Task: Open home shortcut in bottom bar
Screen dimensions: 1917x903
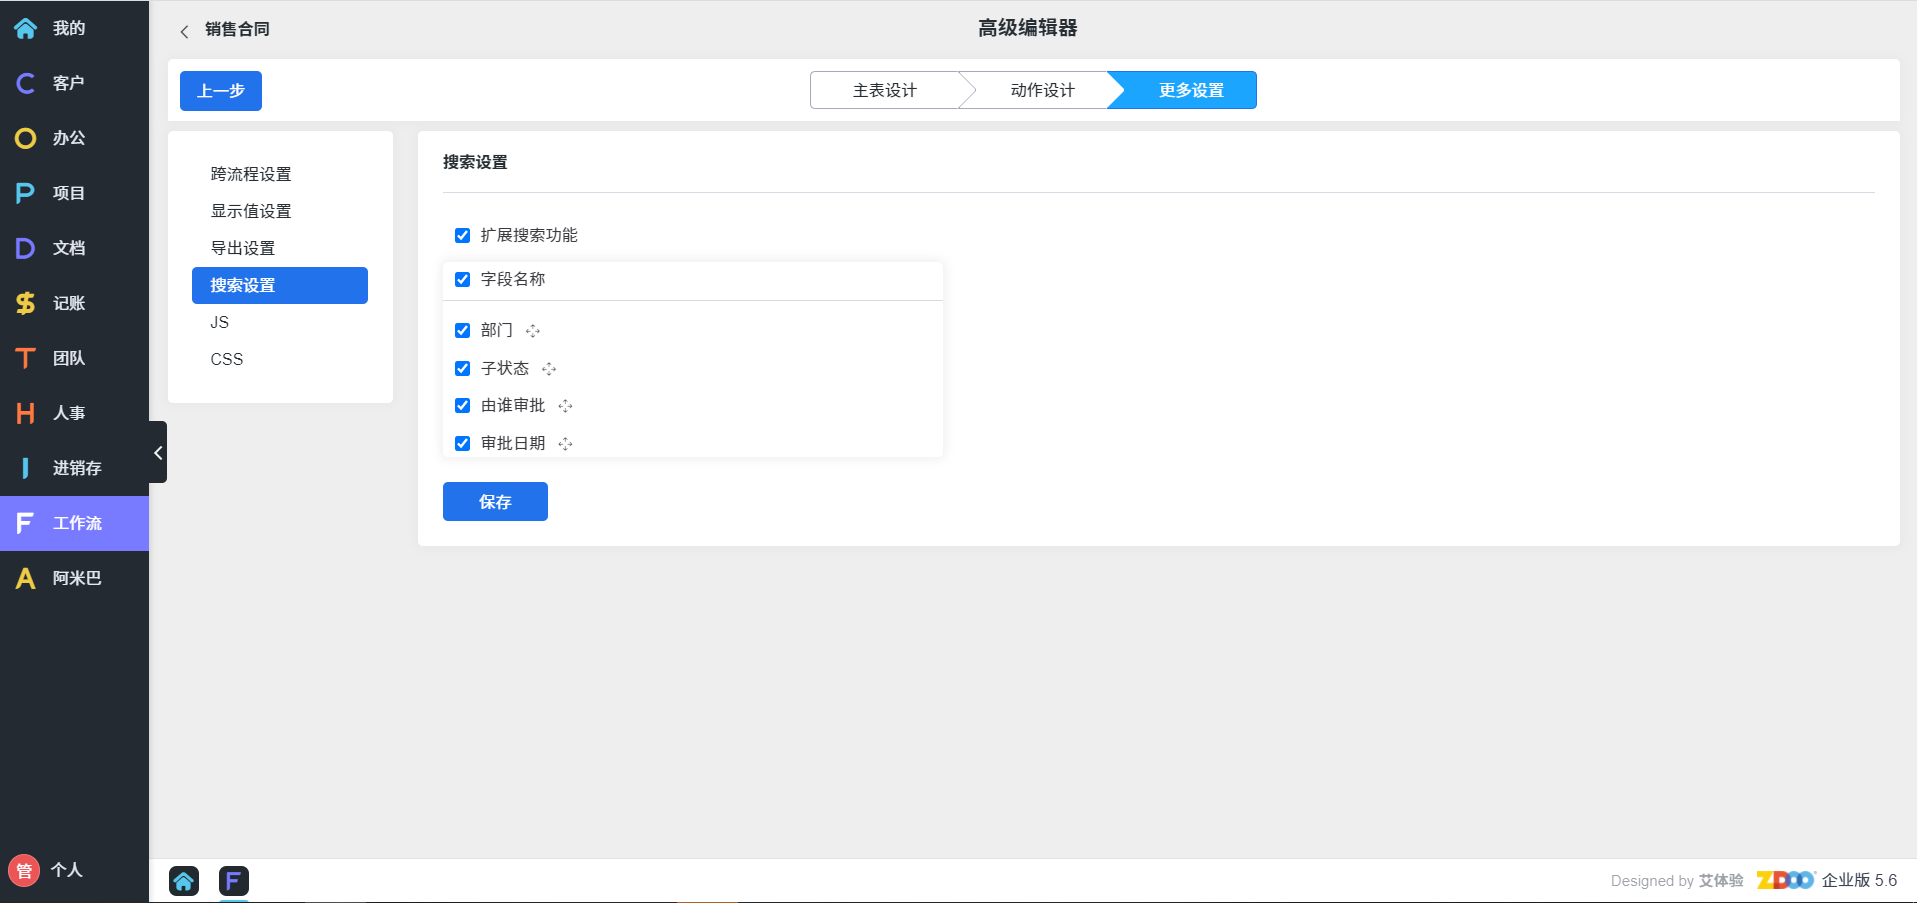Action: pyautogui.click(x=184, y=881)
